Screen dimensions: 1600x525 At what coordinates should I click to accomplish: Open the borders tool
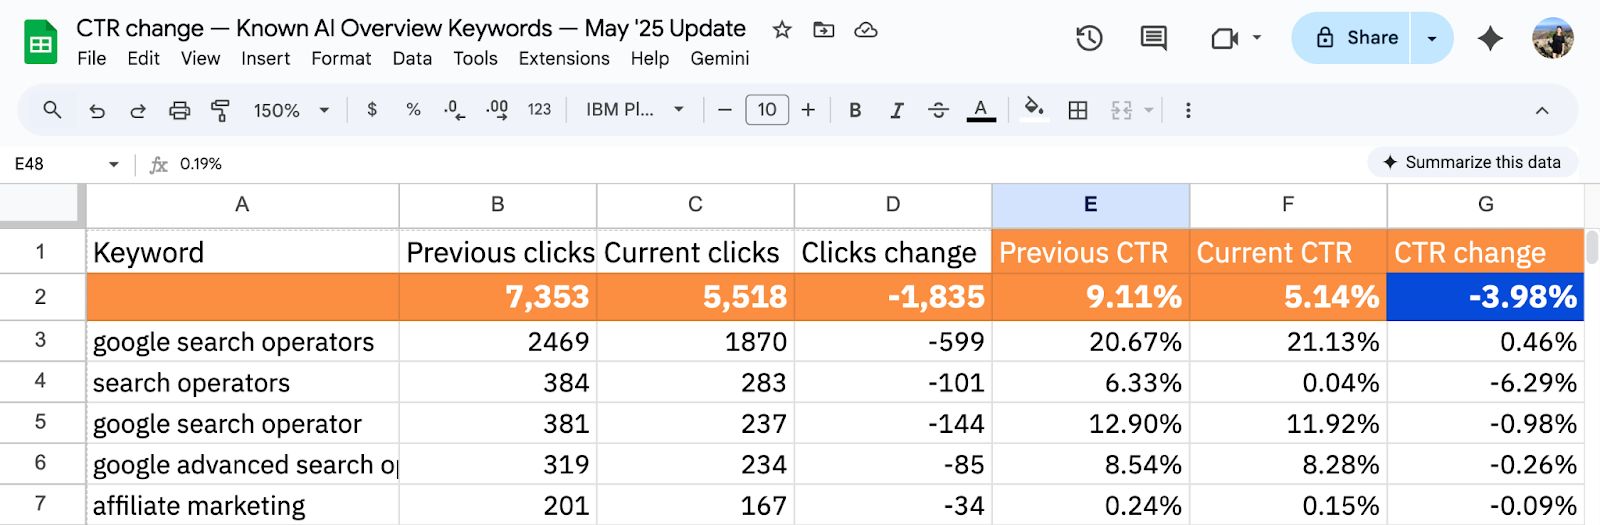pos(1077,110)
